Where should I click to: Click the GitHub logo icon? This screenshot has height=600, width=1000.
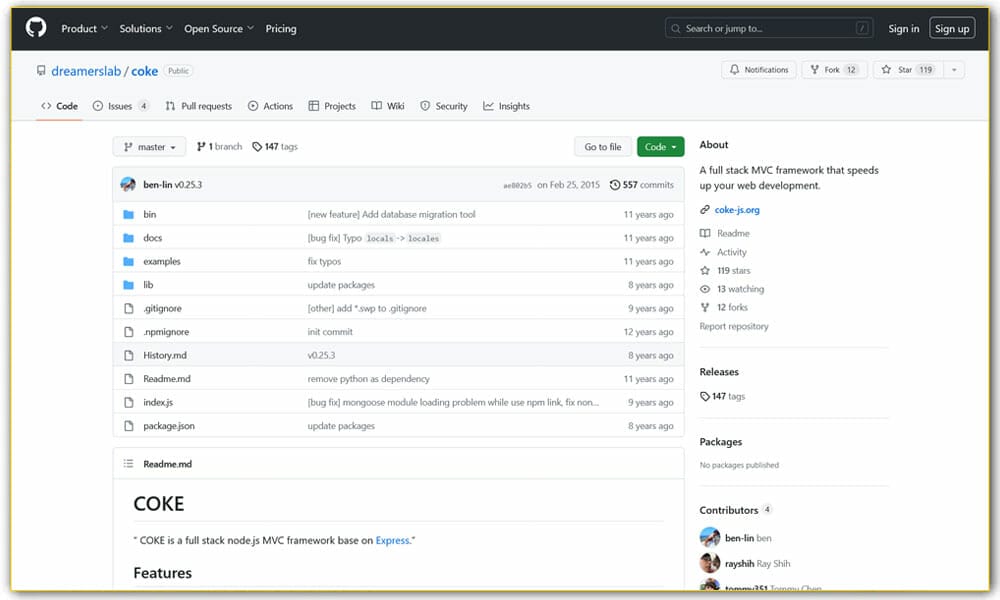36,28
